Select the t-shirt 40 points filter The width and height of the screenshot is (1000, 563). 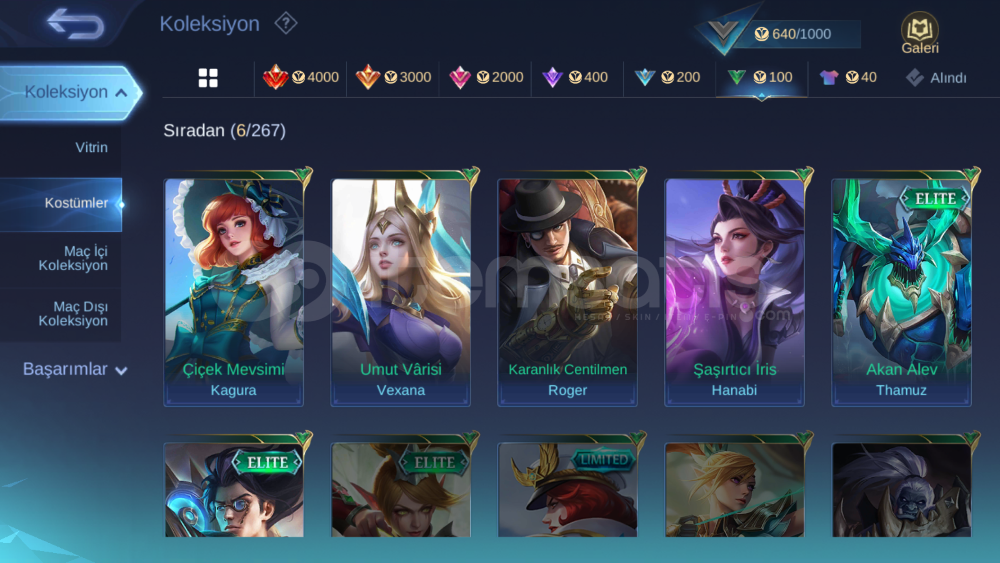pyautogui.click(x=848, y=78)
